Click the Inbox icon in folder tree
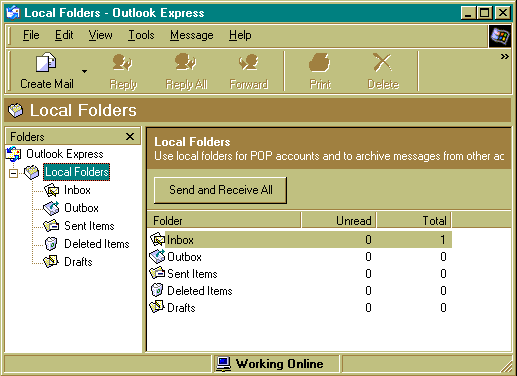The width and height of the screenshot is (517, 376). pos(52,190)
